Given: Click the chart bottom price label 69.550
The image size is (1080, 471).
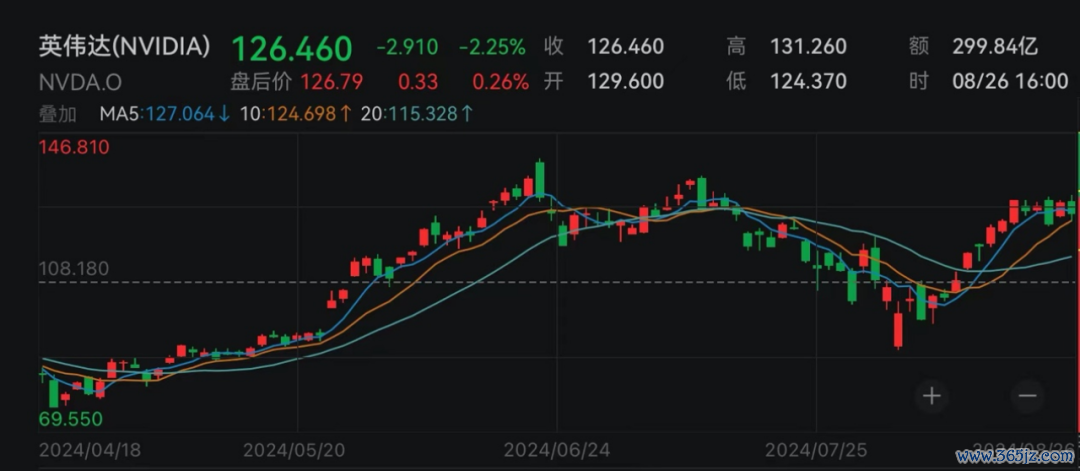Looking at the screenshot, I should point(71,419).
